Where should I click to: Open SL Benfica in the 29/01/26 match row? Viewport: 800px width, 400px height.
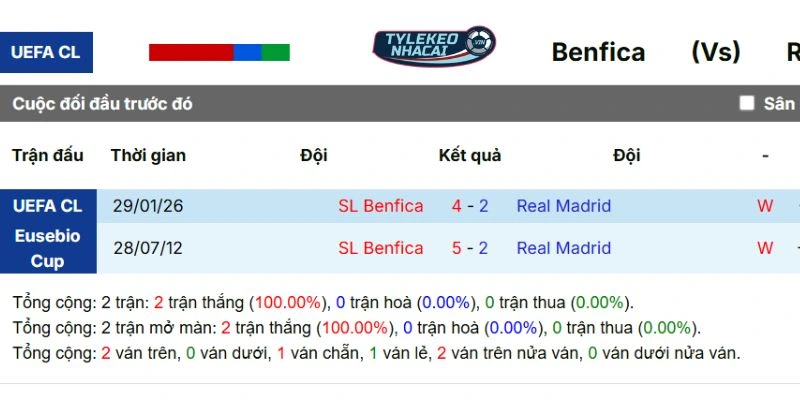[380, 206]
